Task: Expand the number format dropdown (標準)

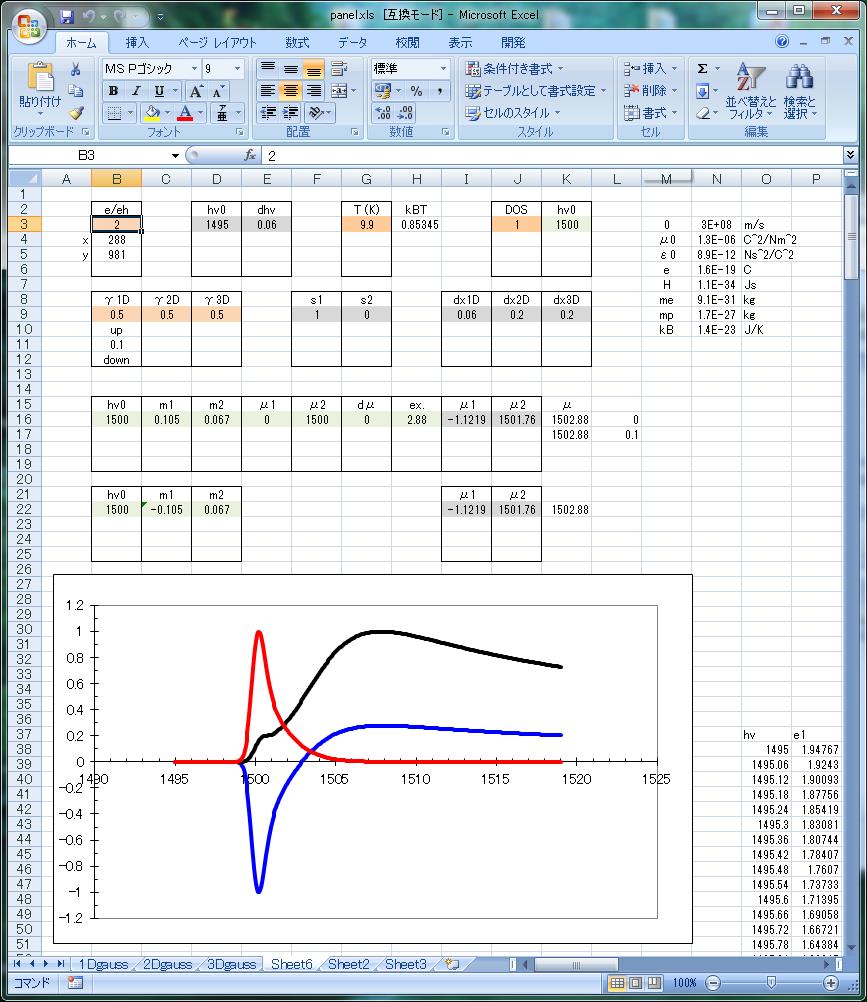Action: point(443,68)
